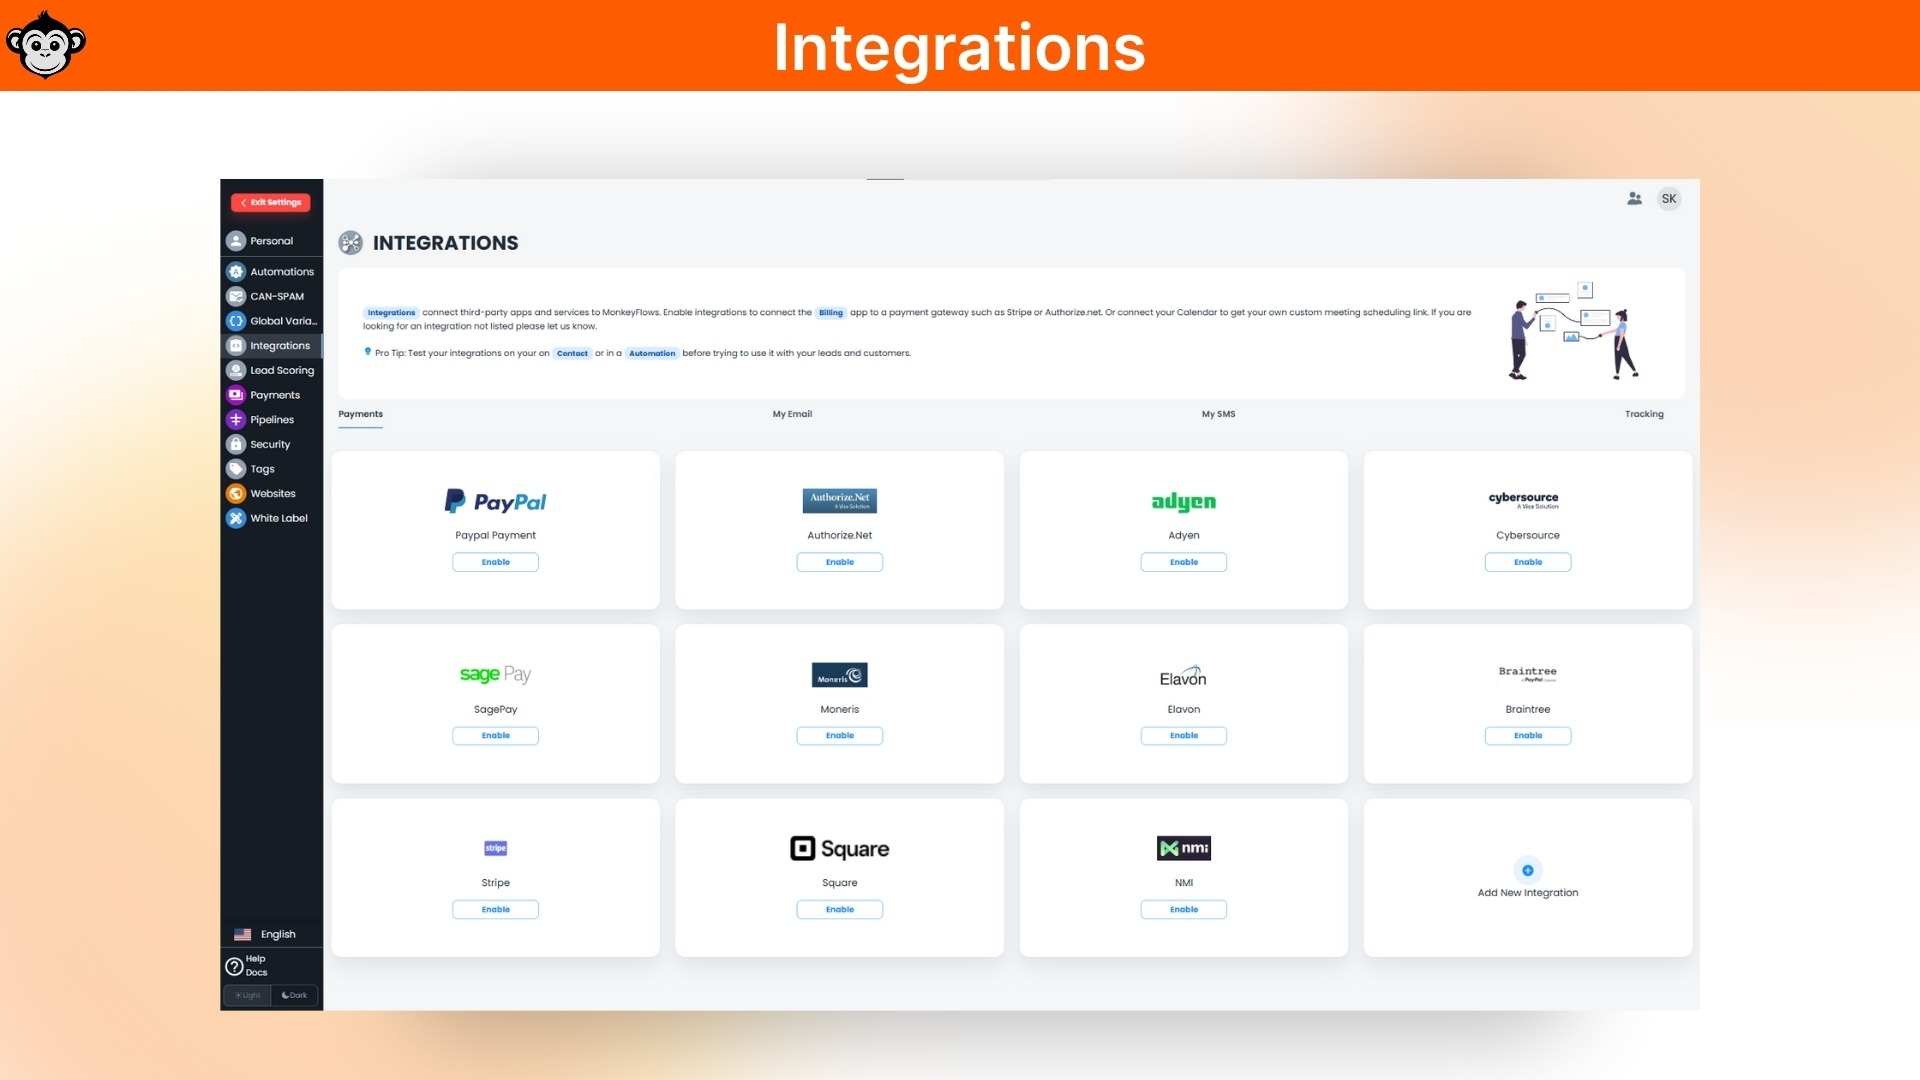Click the team members icon near the avatar
Screen dimensions: 1920x1080
pyautogui.click(x=1634, y=198)
